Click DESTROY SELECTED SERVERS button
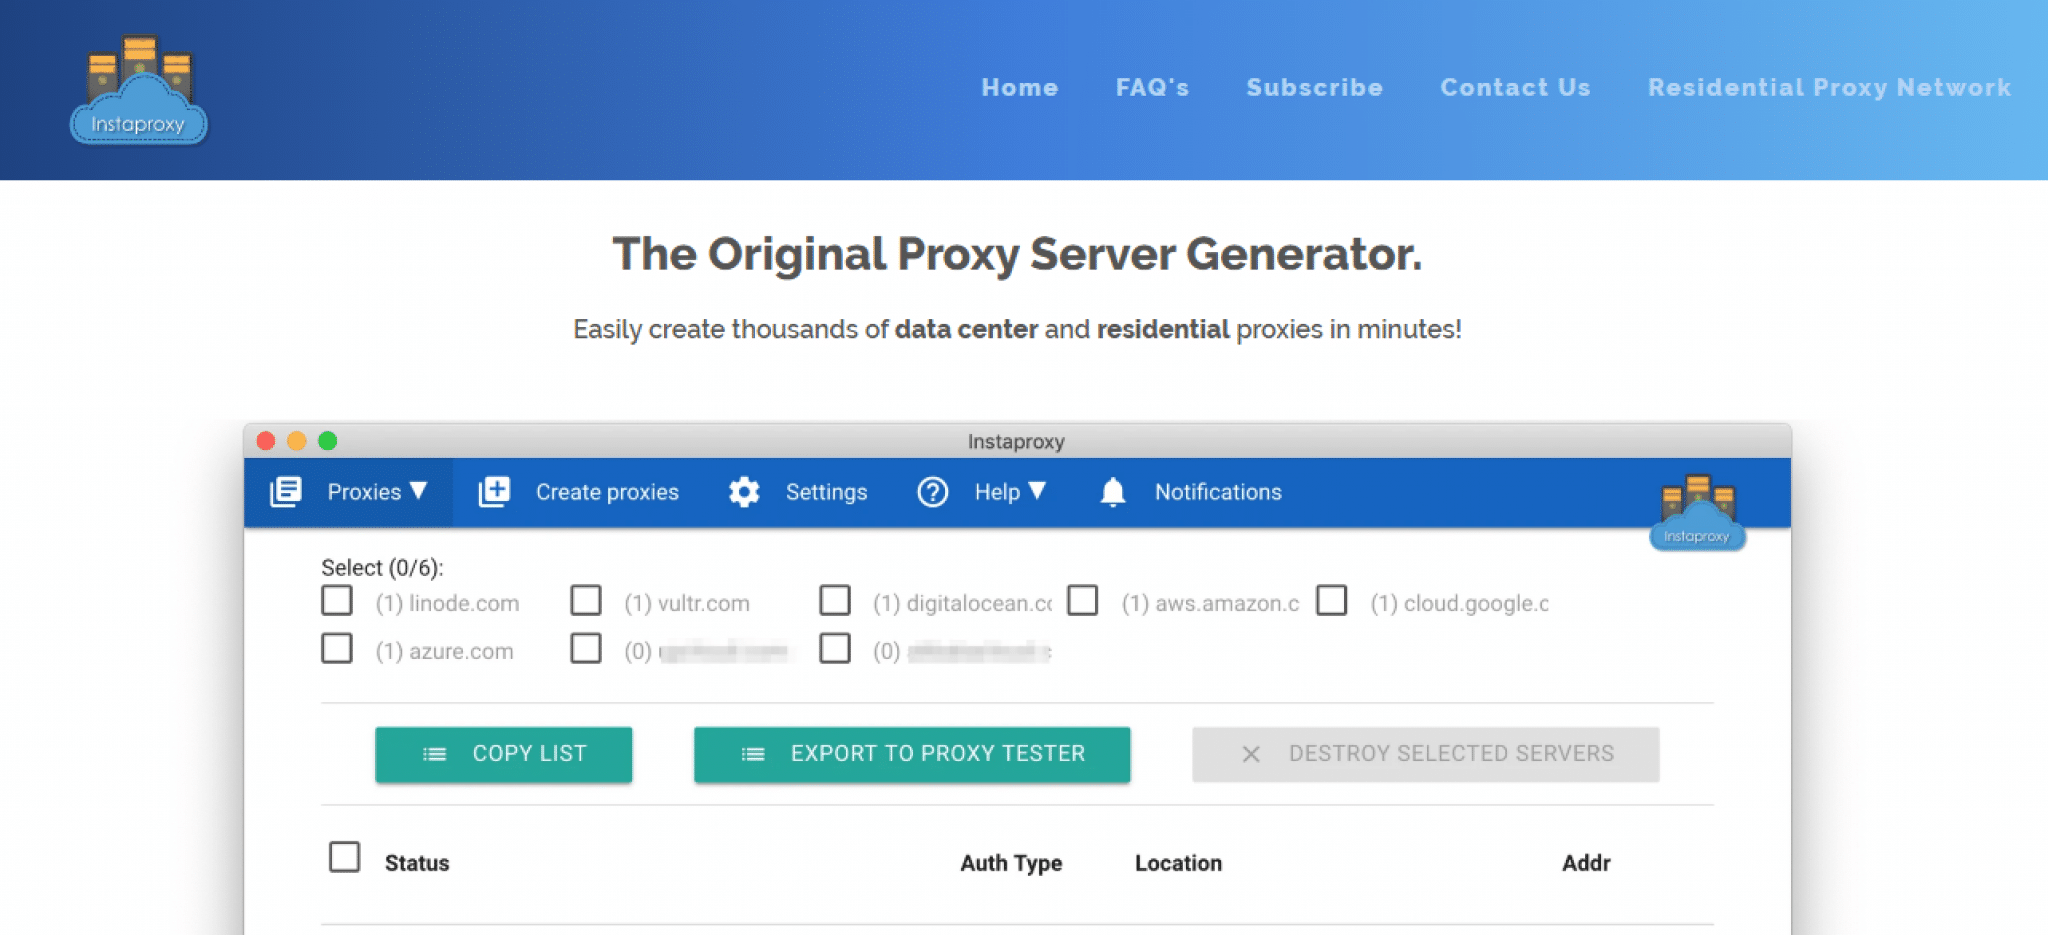2048x935 pixels. tap(1425, 754)
